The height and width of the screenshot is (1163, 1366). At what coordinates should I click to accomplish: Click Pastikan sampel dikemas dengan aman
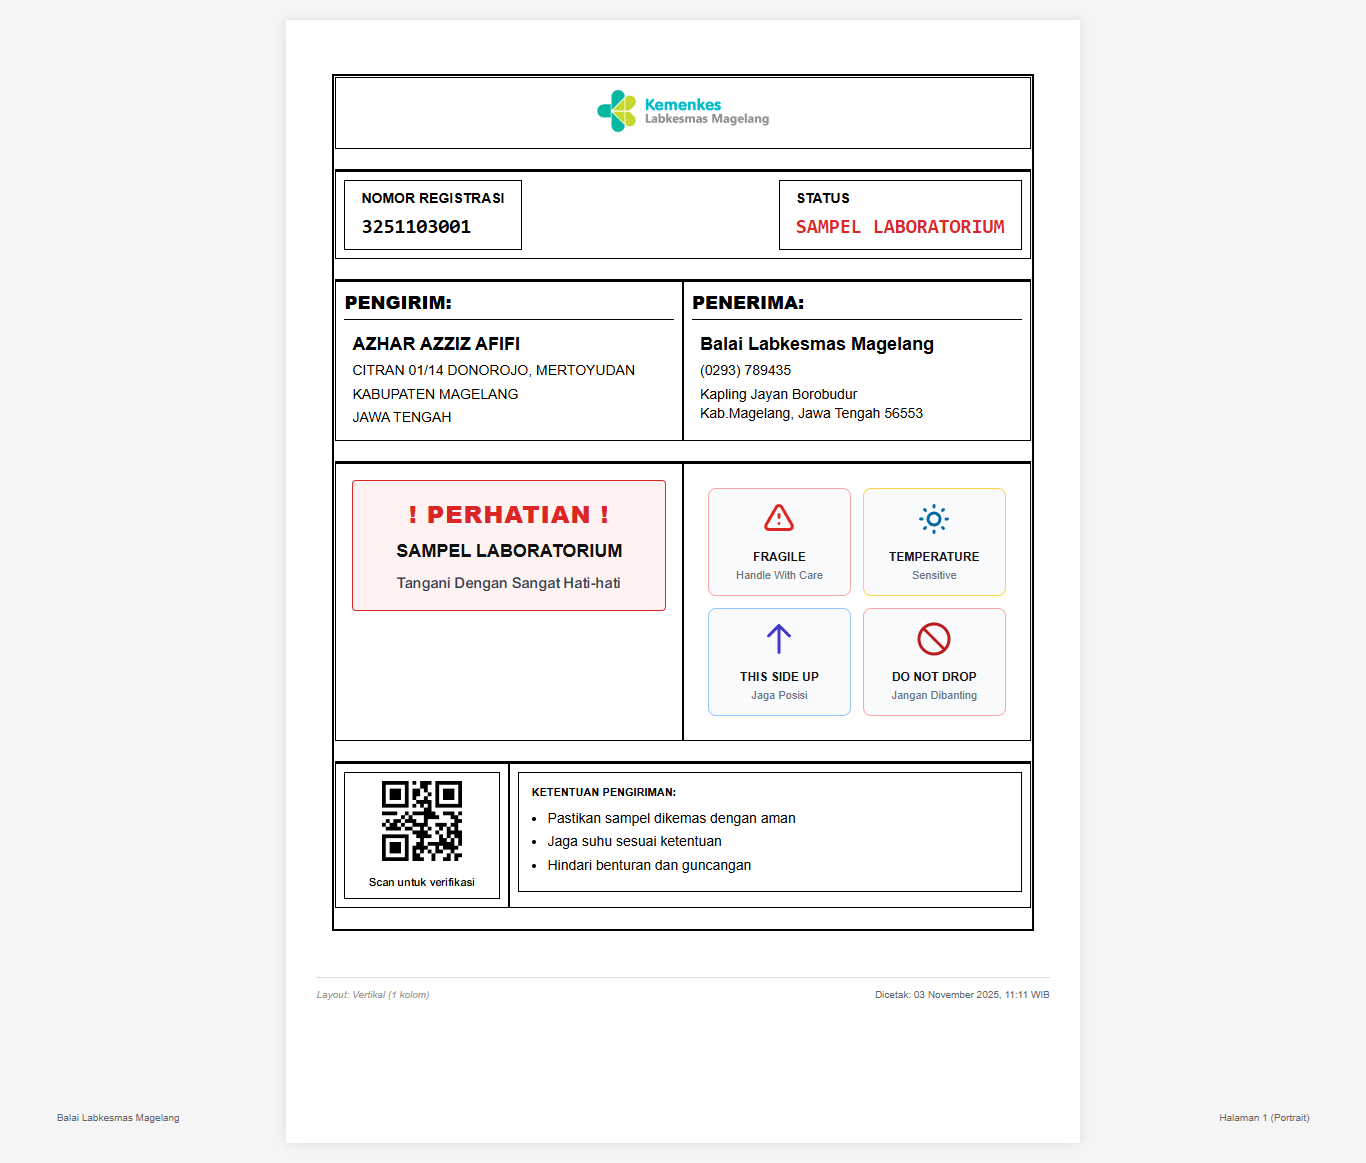[x=671, y=818]
